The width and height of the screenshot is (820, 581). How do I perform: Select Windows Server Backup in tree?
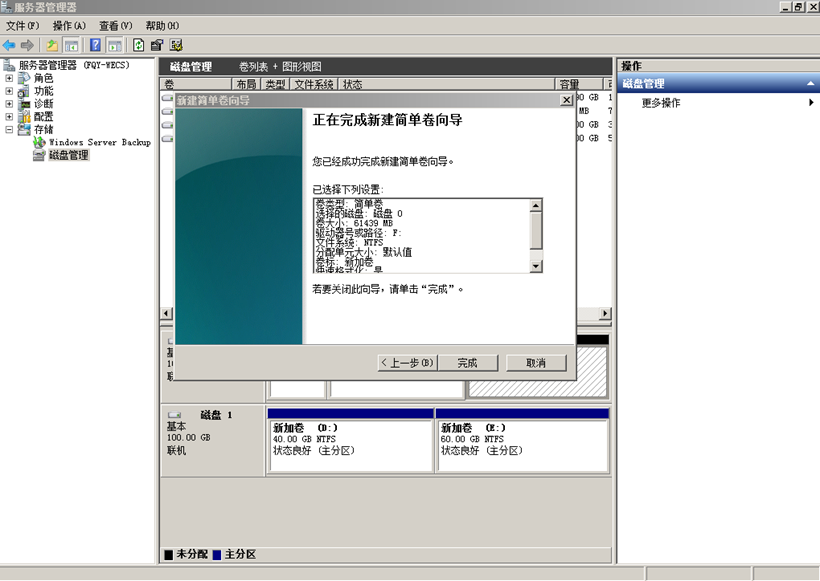point(99,142)
